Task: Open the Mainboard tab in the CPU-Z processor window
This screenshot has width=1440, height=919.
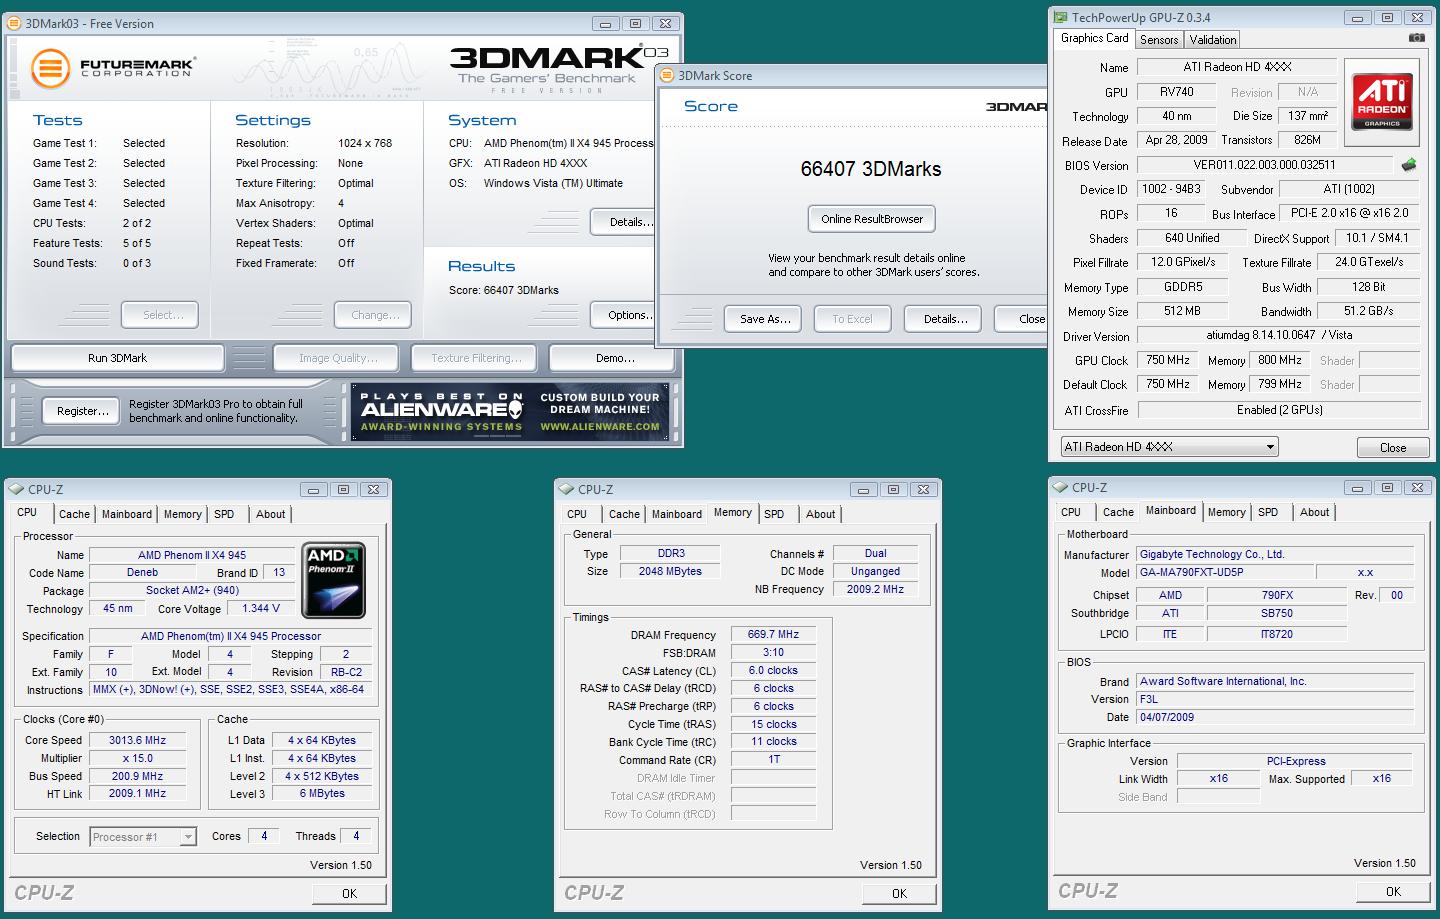Action: [x=127, y=514]
